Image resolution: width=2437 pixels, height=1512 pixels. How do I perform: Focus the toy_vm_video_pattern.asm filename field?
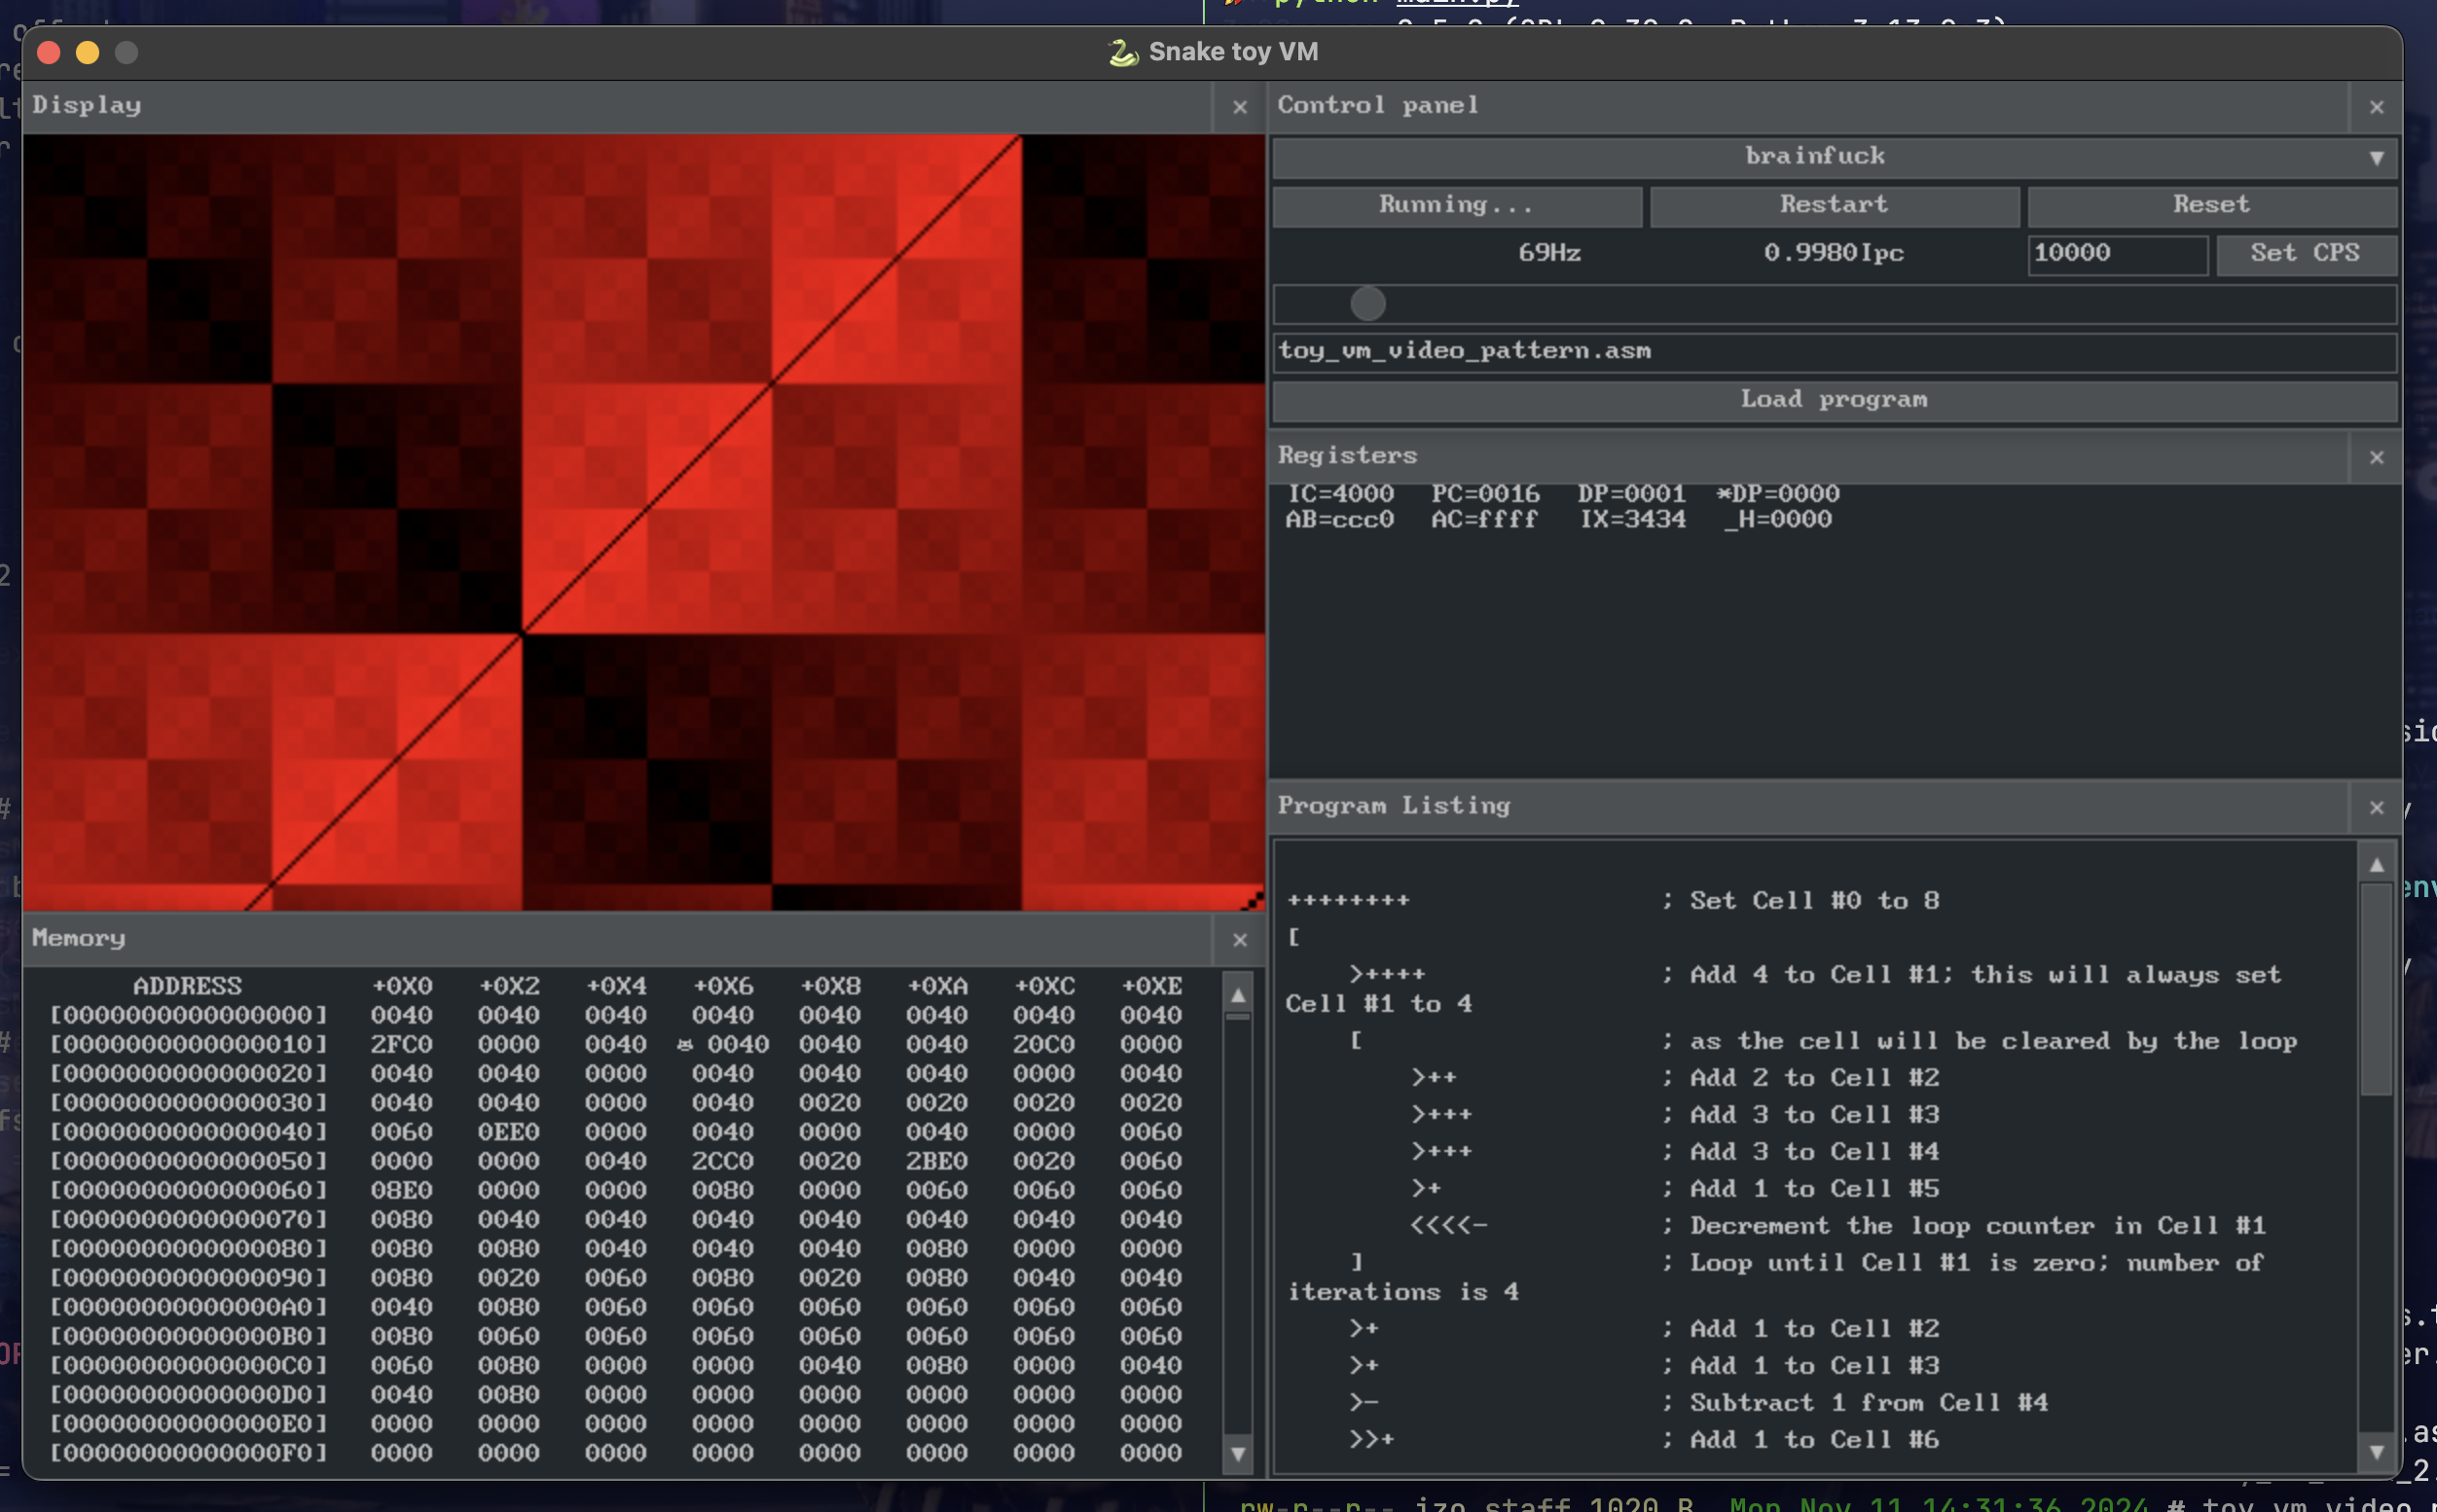click(1834, 352)
